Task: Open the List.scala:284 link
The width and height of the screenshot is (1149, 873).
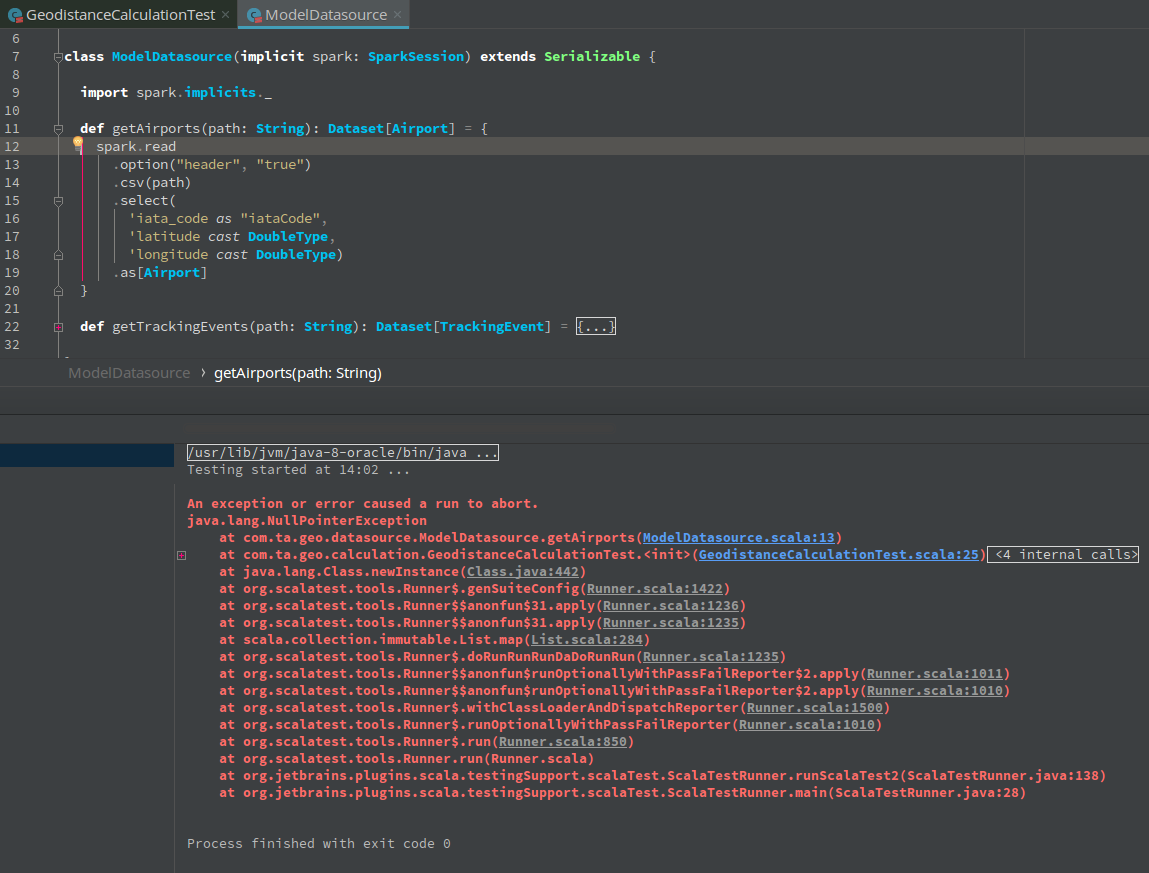Action: point(586,639)
